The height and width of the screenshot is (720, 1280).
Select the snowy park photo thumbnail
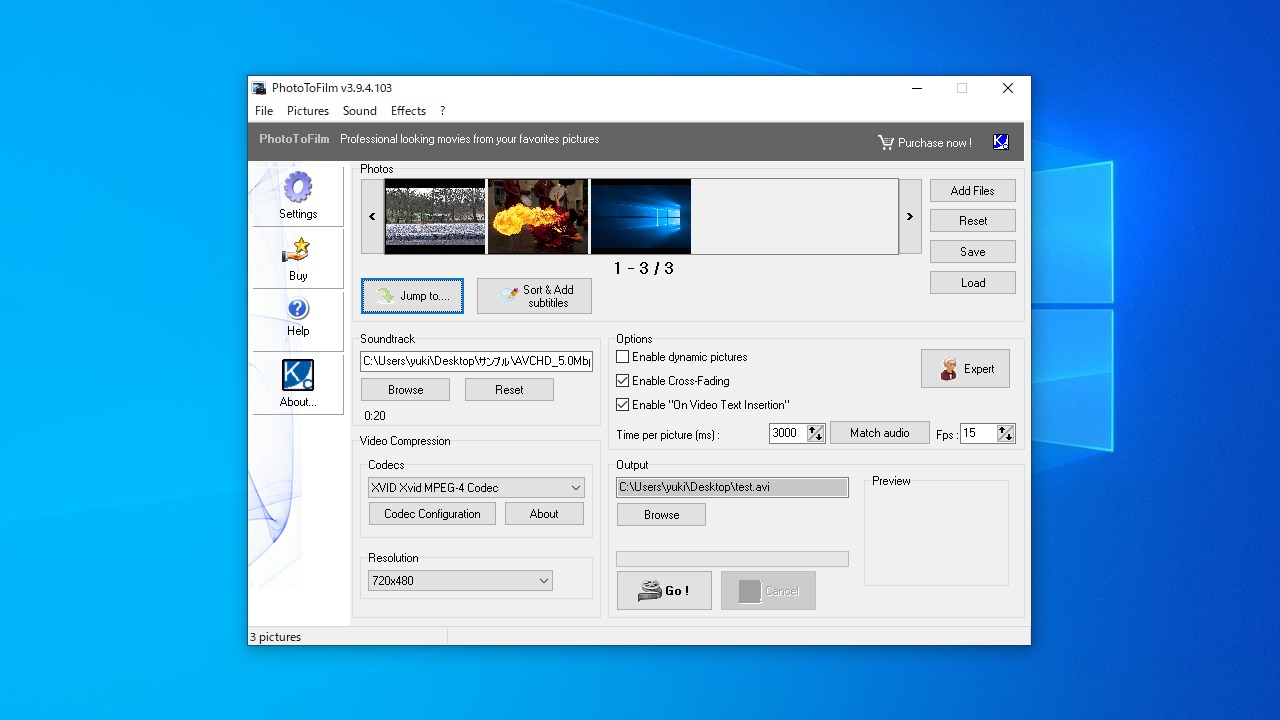click(x=435, y=217)
